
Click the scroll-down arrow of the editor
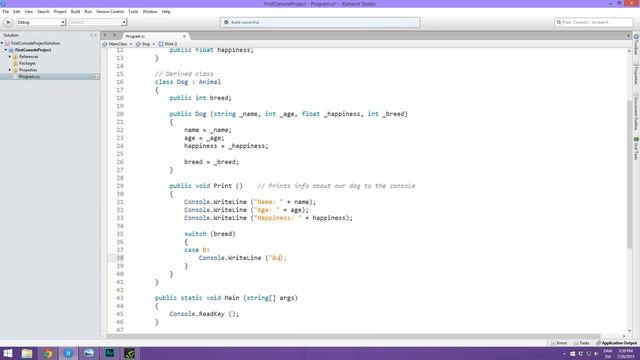click(629, 331)
